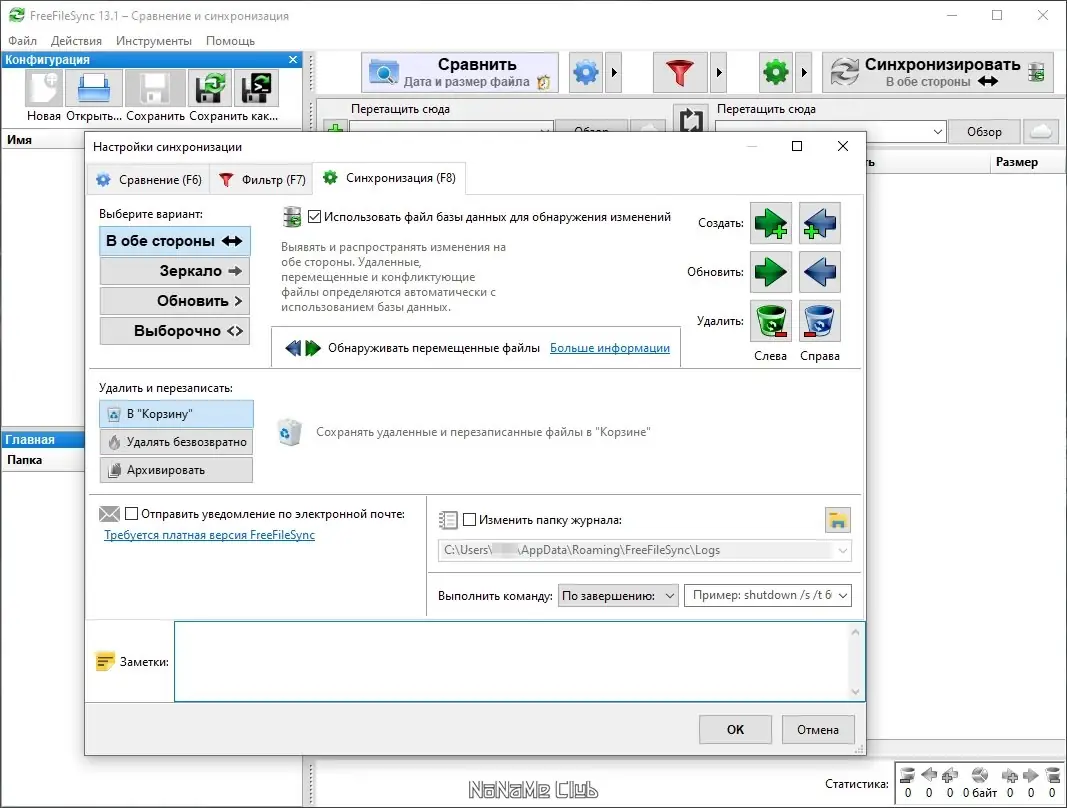Select the Папка item in left panel

42,460
